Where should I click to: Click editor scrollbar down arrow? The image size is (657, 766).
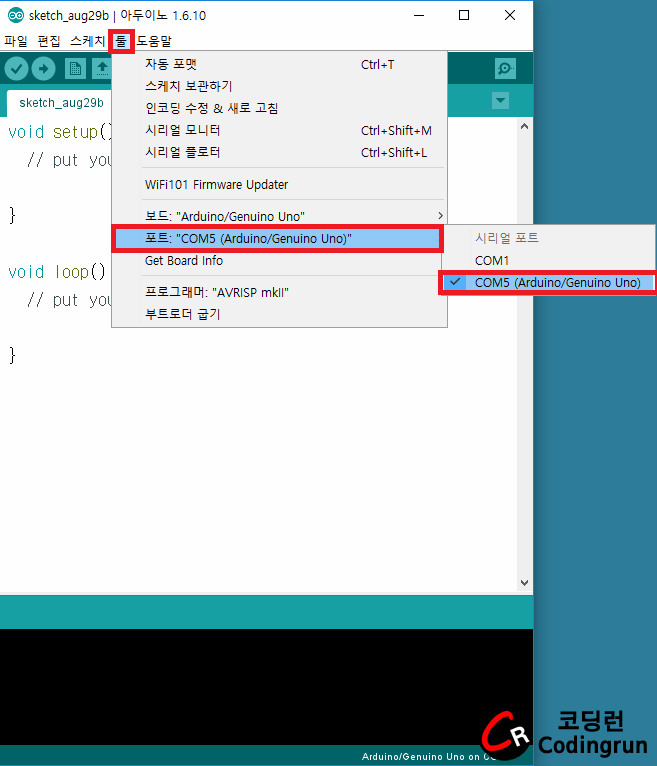coord(525,582)
